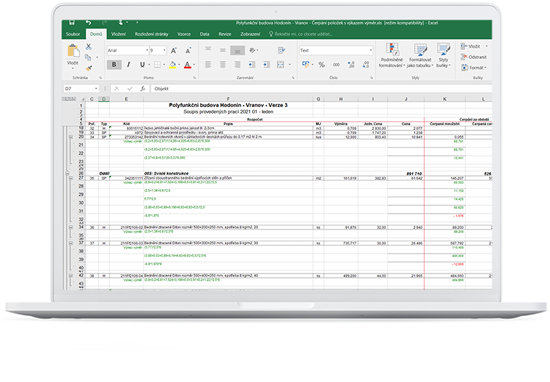Cut selection with scissors icon
The width and height of the screenshot is (550, 382).
click(89, 47)
